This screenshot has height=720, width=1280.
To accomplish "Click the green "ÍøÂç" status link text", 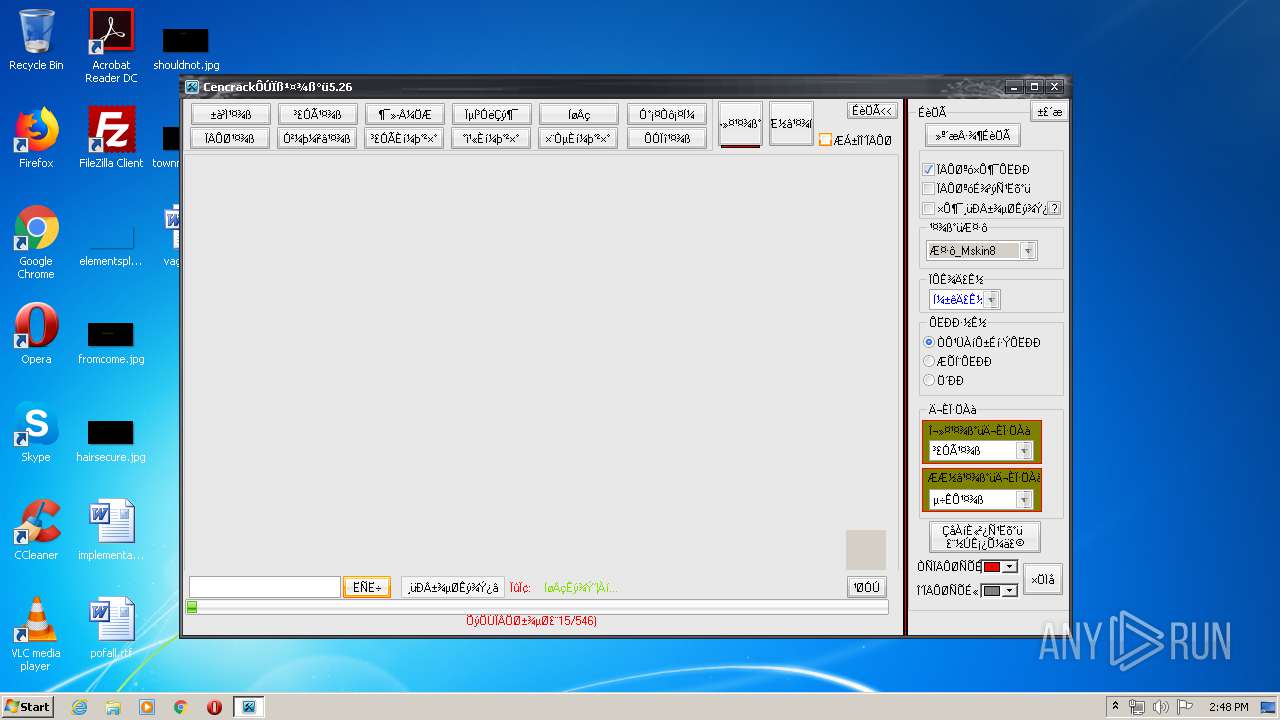I will click(581, 588).
